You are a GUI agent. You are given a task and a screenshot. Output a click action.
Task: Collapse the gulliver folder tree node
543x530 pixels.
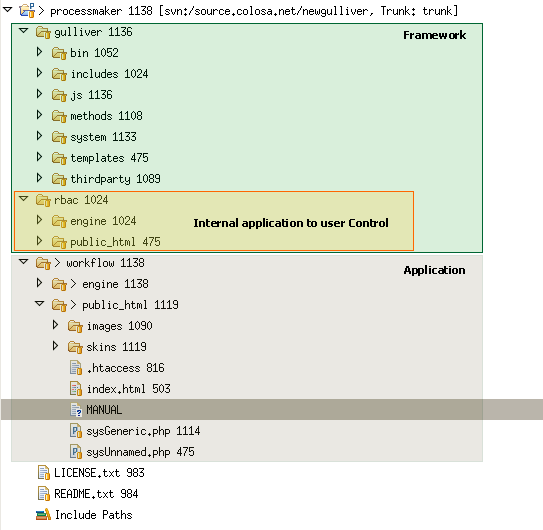click(x=24, y=31)
